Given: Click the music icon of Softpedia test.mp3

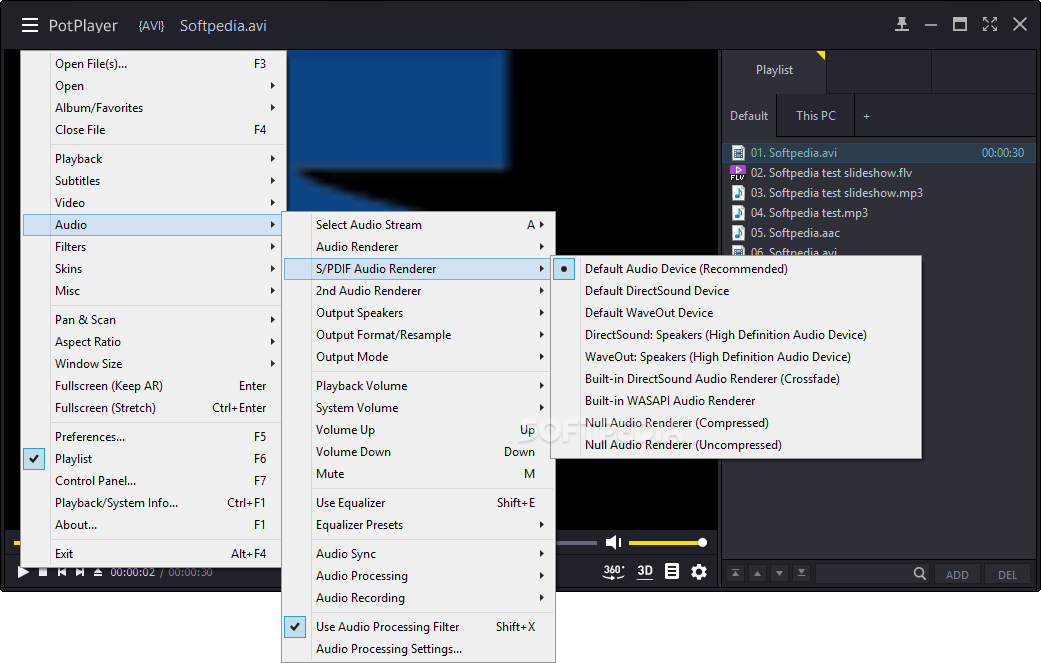Looking at the screenshot, I should click(738, 213).
